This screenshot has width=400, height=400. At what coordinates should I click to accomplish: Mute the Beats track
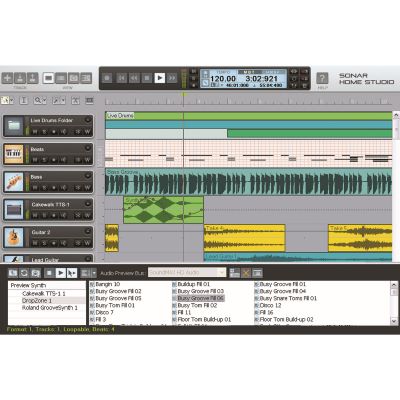[35, 160]
